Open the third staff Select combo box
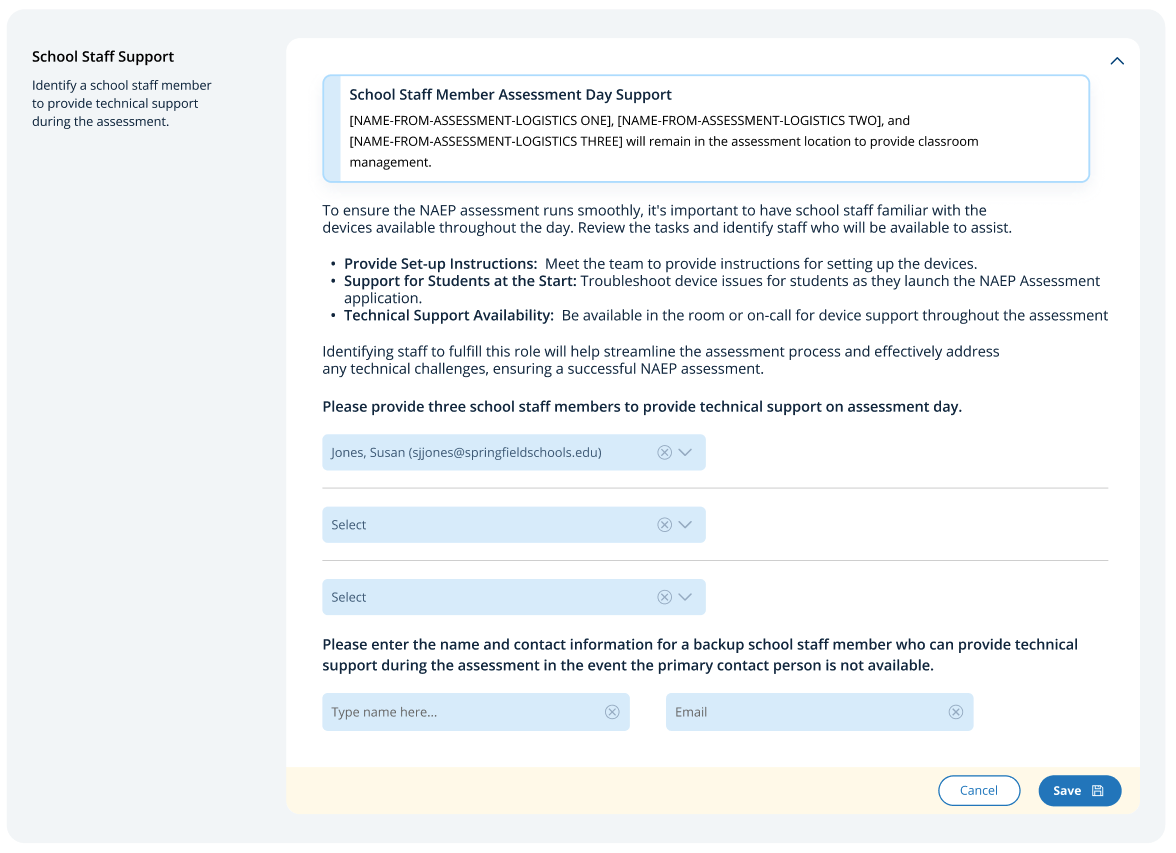 coord(490,597)
